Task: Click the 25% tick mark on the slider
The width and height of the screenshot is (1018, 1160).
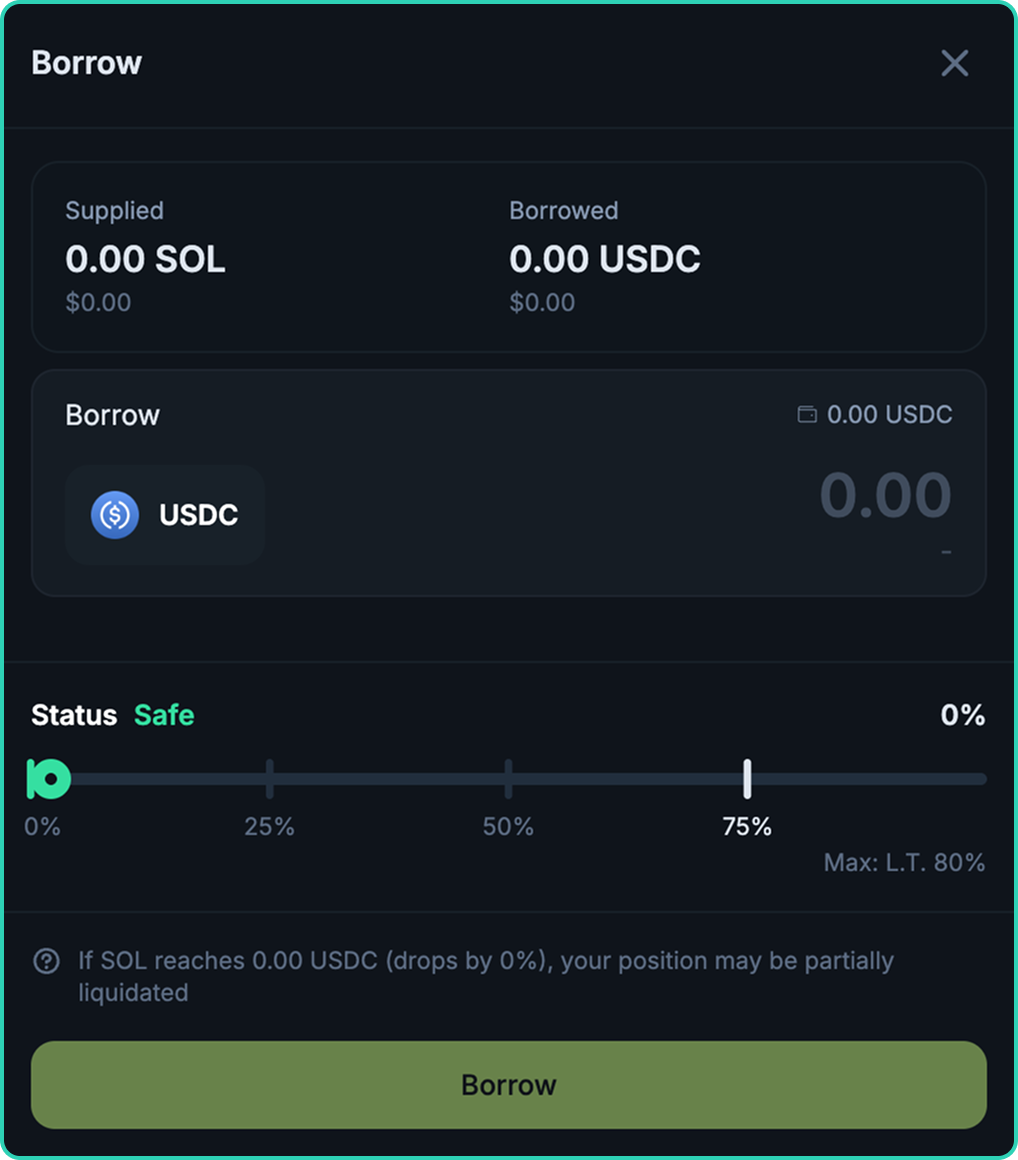Action: 269,778
